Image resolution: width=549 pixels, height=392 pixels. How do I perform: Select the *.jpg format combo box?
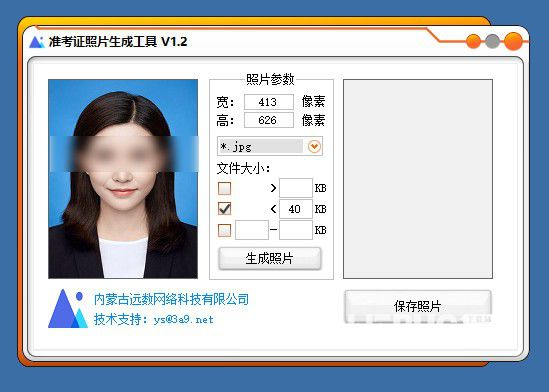coord(270,146)
